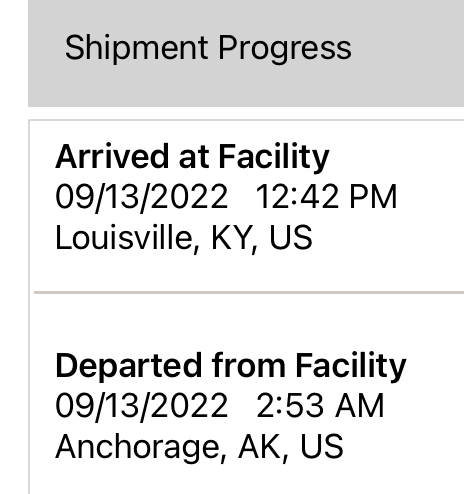Click the word Facility in Departed heading
This screenshot has height=494, width=464.
click(x=351, y=366)
